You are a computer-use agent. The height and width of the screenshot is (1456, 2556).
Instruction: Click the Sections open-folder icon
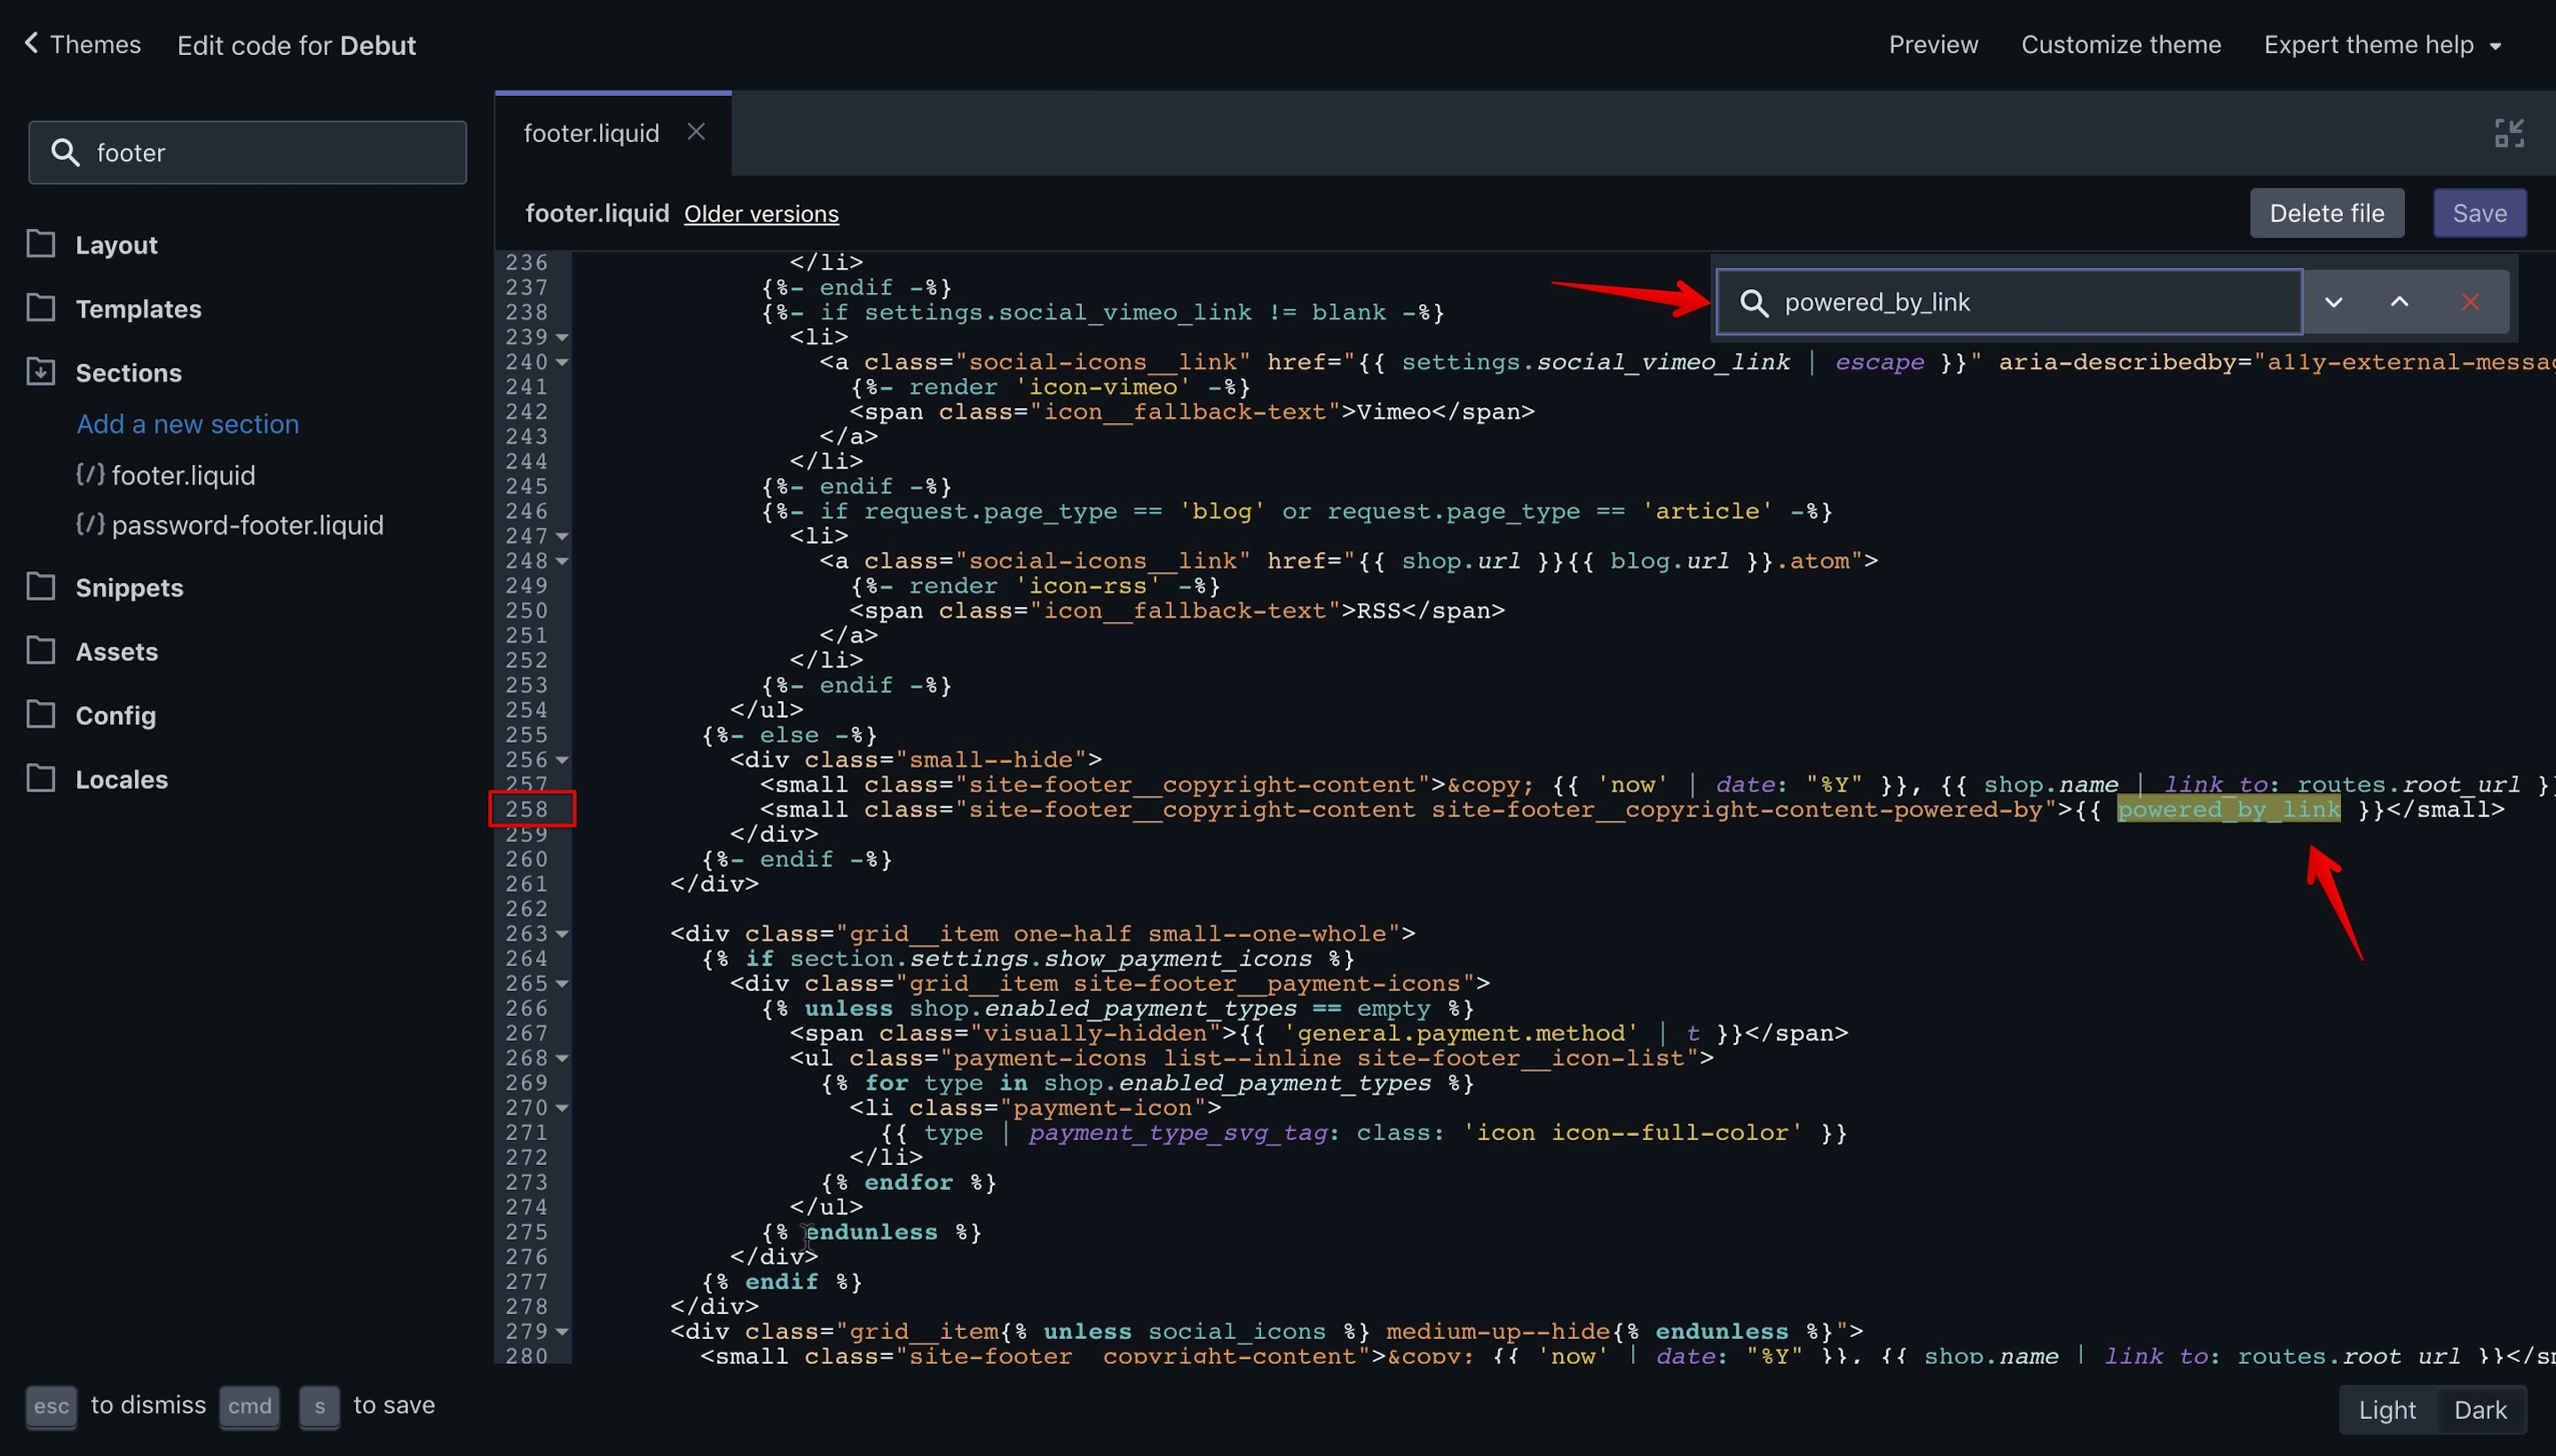click(40, 371)
